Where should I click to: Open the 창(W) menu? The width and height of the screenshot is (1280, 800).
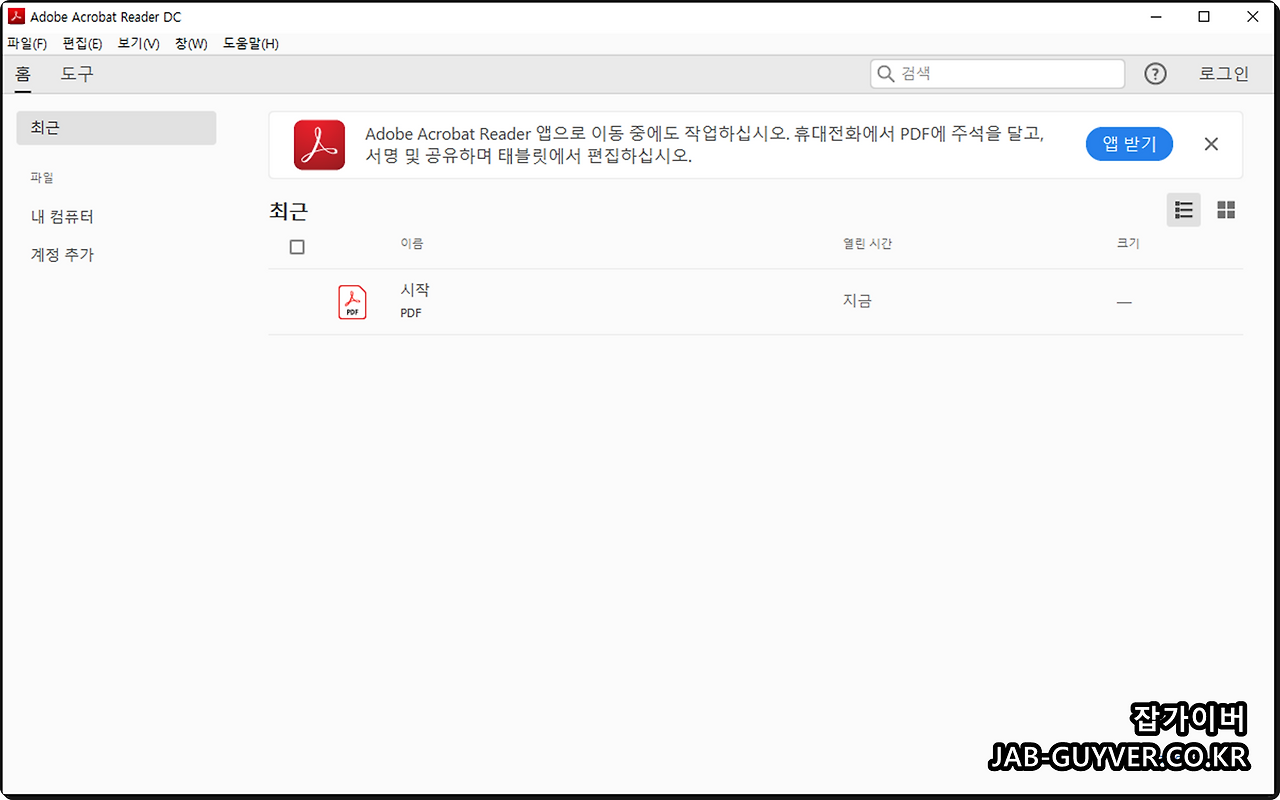tap(191, 44)
